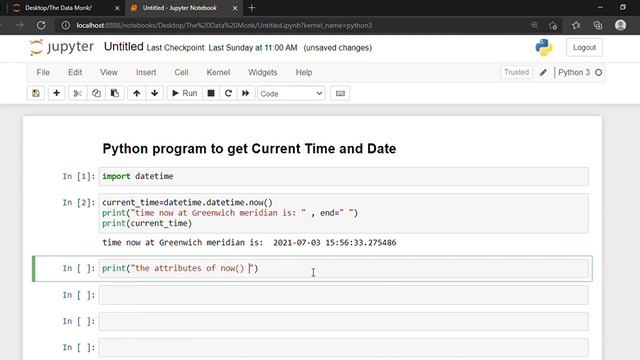This screenshot has height=360, width=640.
Task: Switch to Desktop/The Data Monk tab
Action: click(58, 8)
